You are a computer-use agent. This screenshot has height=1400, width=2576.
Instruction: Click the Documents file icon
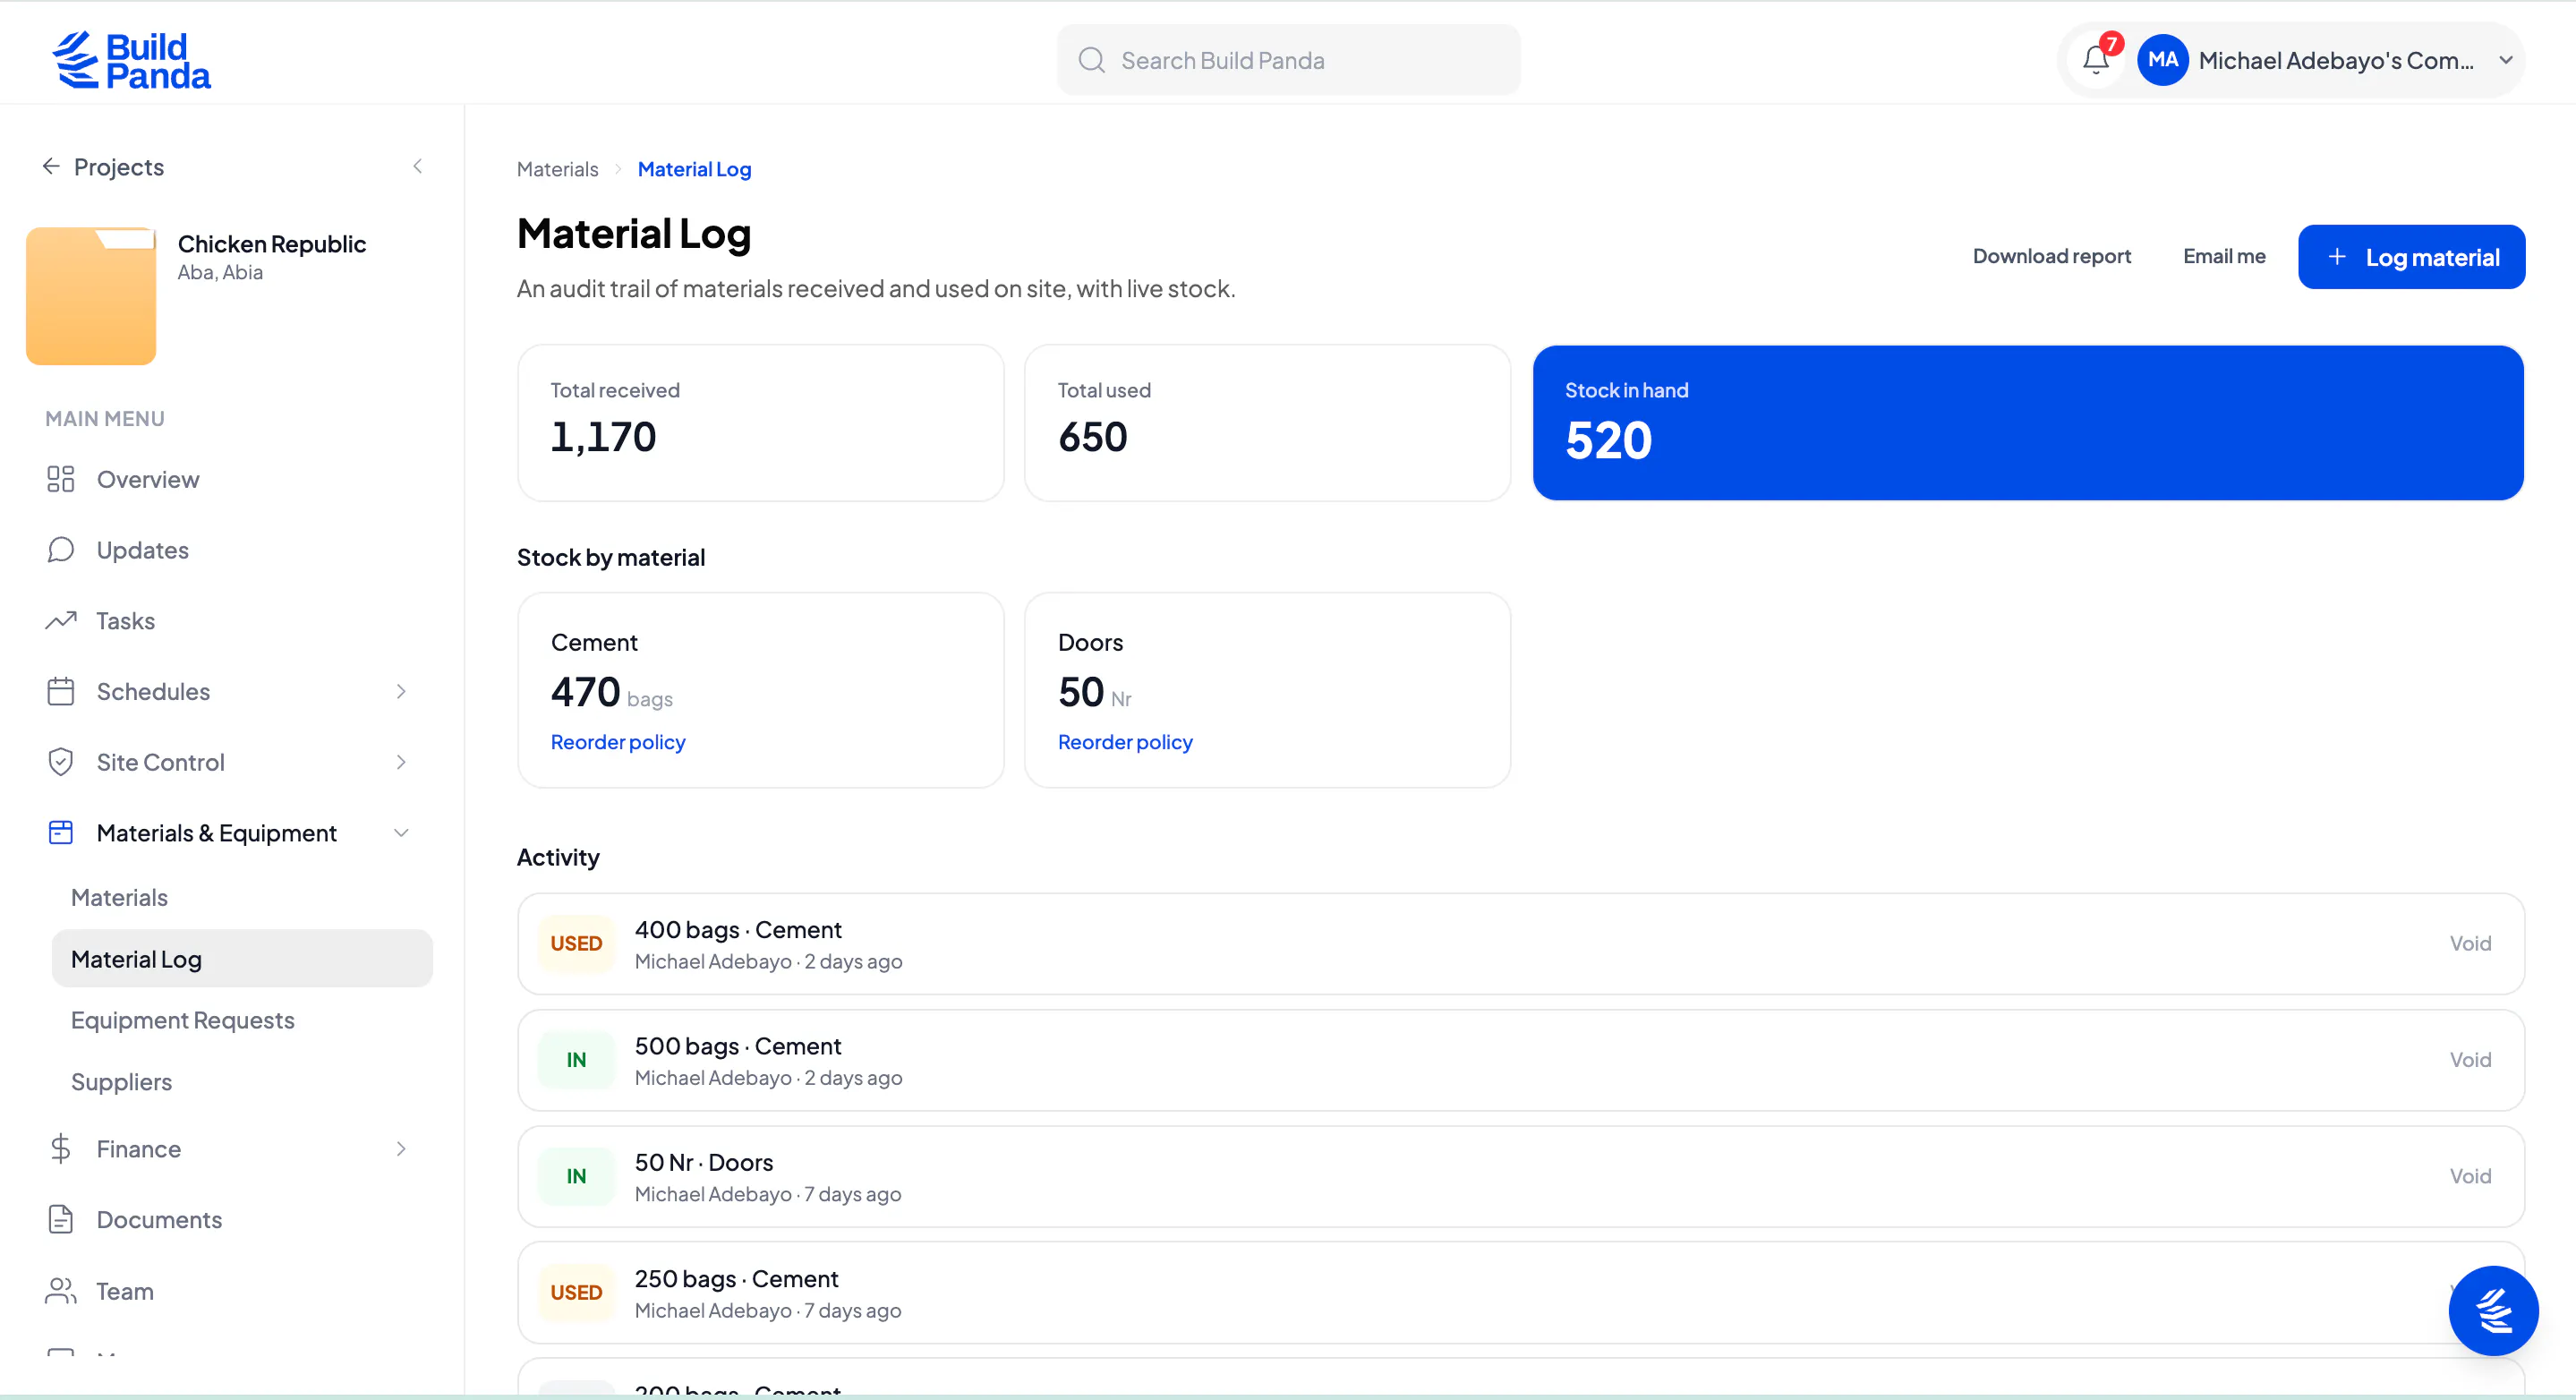coord(61,1219)
